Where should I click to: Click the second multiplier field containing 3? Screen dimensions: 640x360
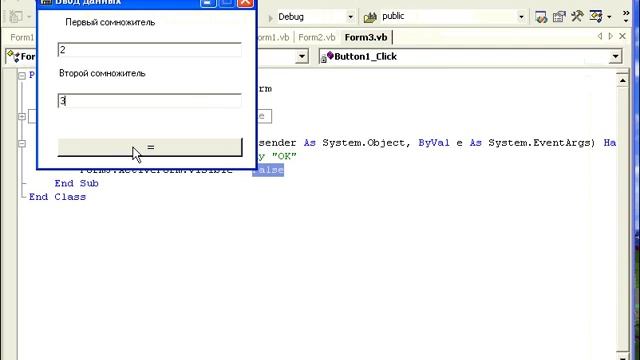click(x=149, y=101)
